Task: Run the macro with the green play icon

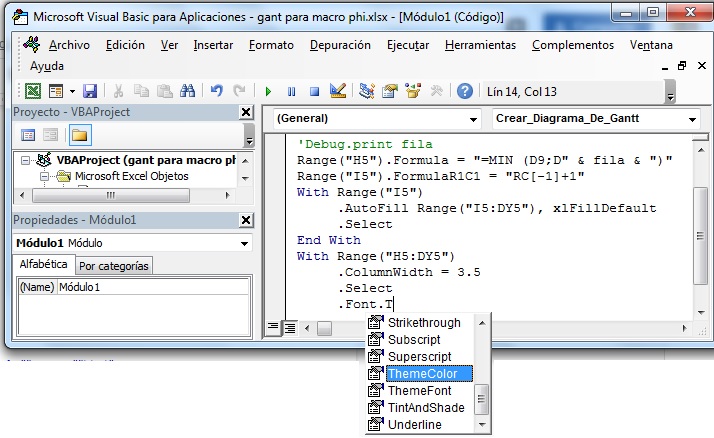Action: pos(268,92)
